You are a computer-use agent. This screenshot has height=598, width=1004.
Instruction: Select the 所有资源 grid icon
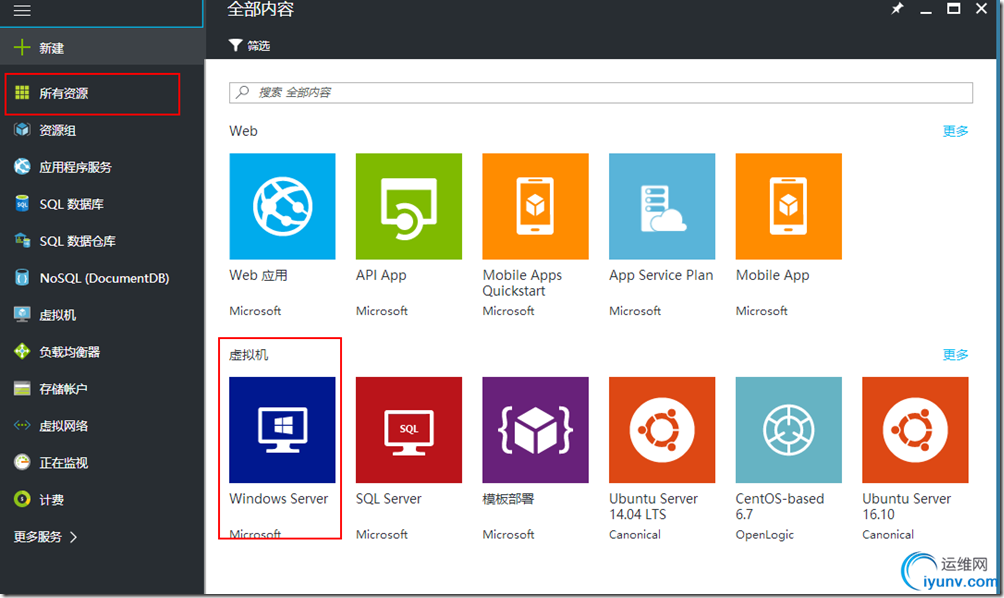click(22, 93)
